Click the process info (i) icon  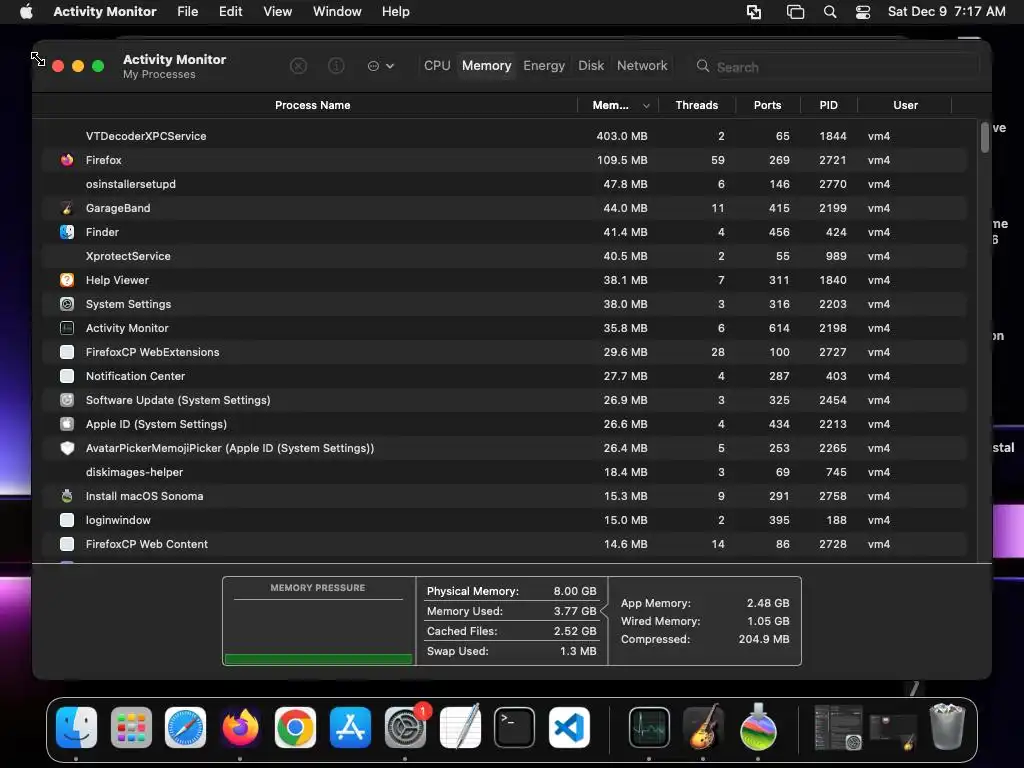click(x=336, y=66)
